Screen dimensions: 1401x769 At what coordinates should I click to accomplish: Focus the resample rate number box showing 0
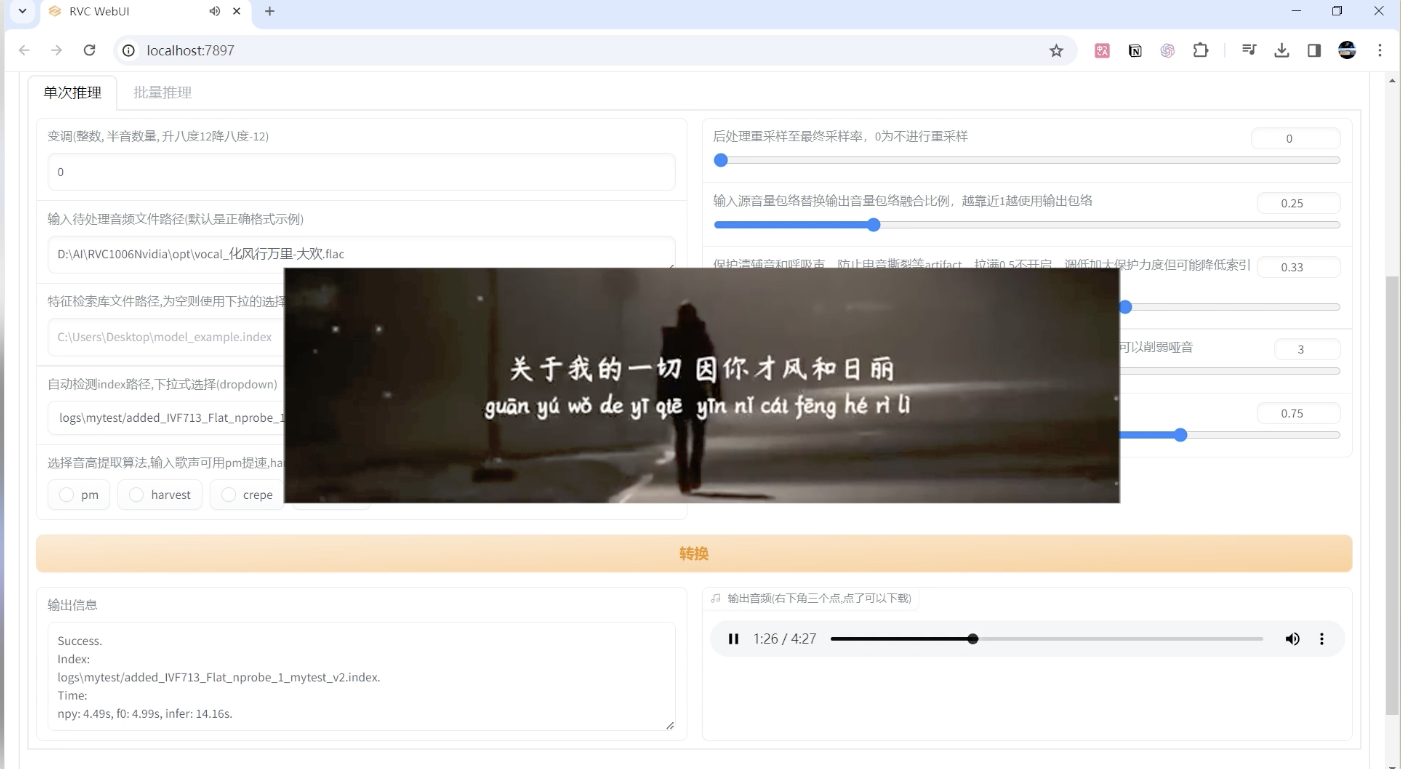pyautogui.click(x=1295, y=139)
